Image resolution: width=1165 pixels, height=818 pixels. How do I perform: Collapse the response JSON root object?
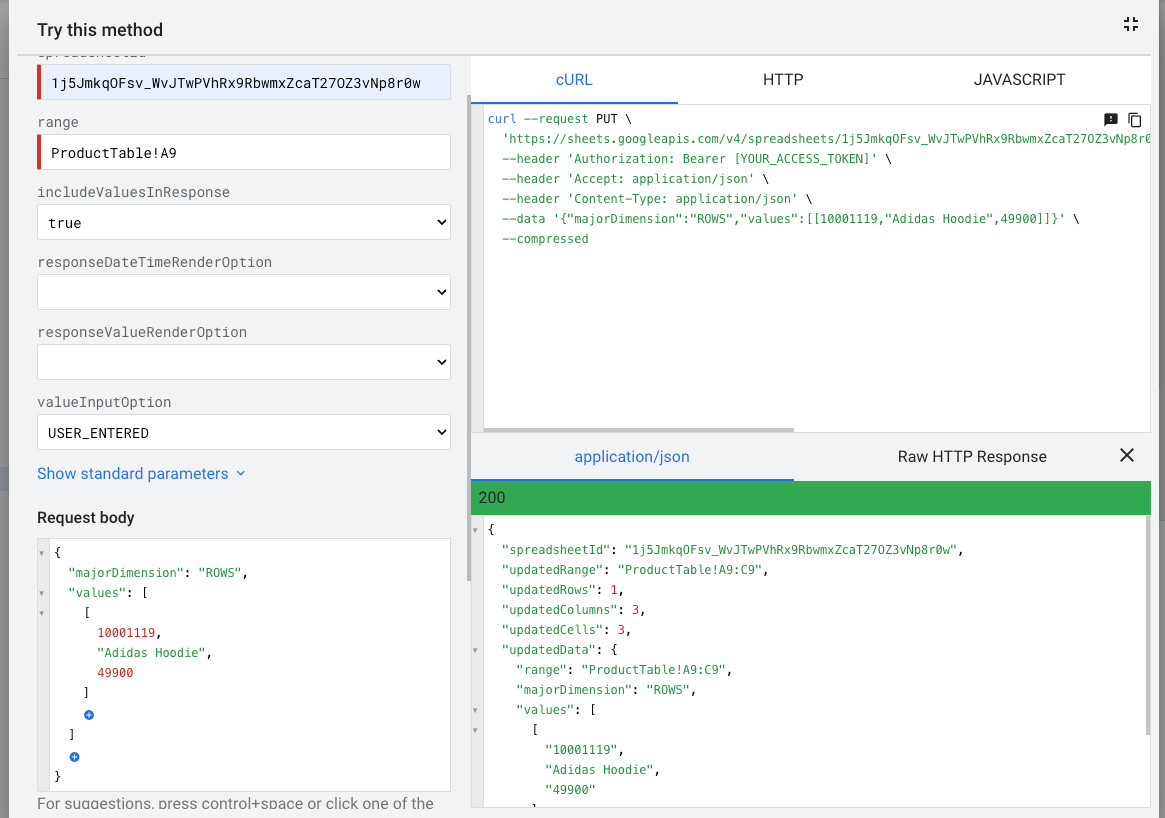coord(476,530)
